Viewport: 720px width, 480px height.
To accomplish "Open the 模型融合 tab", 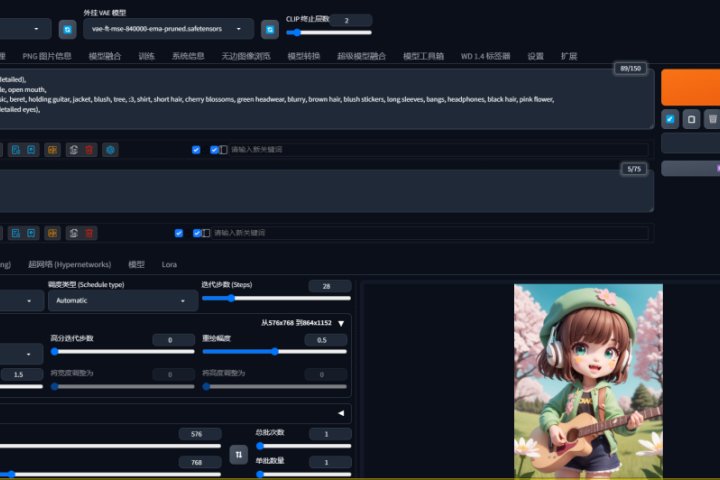I will [105, 56].
